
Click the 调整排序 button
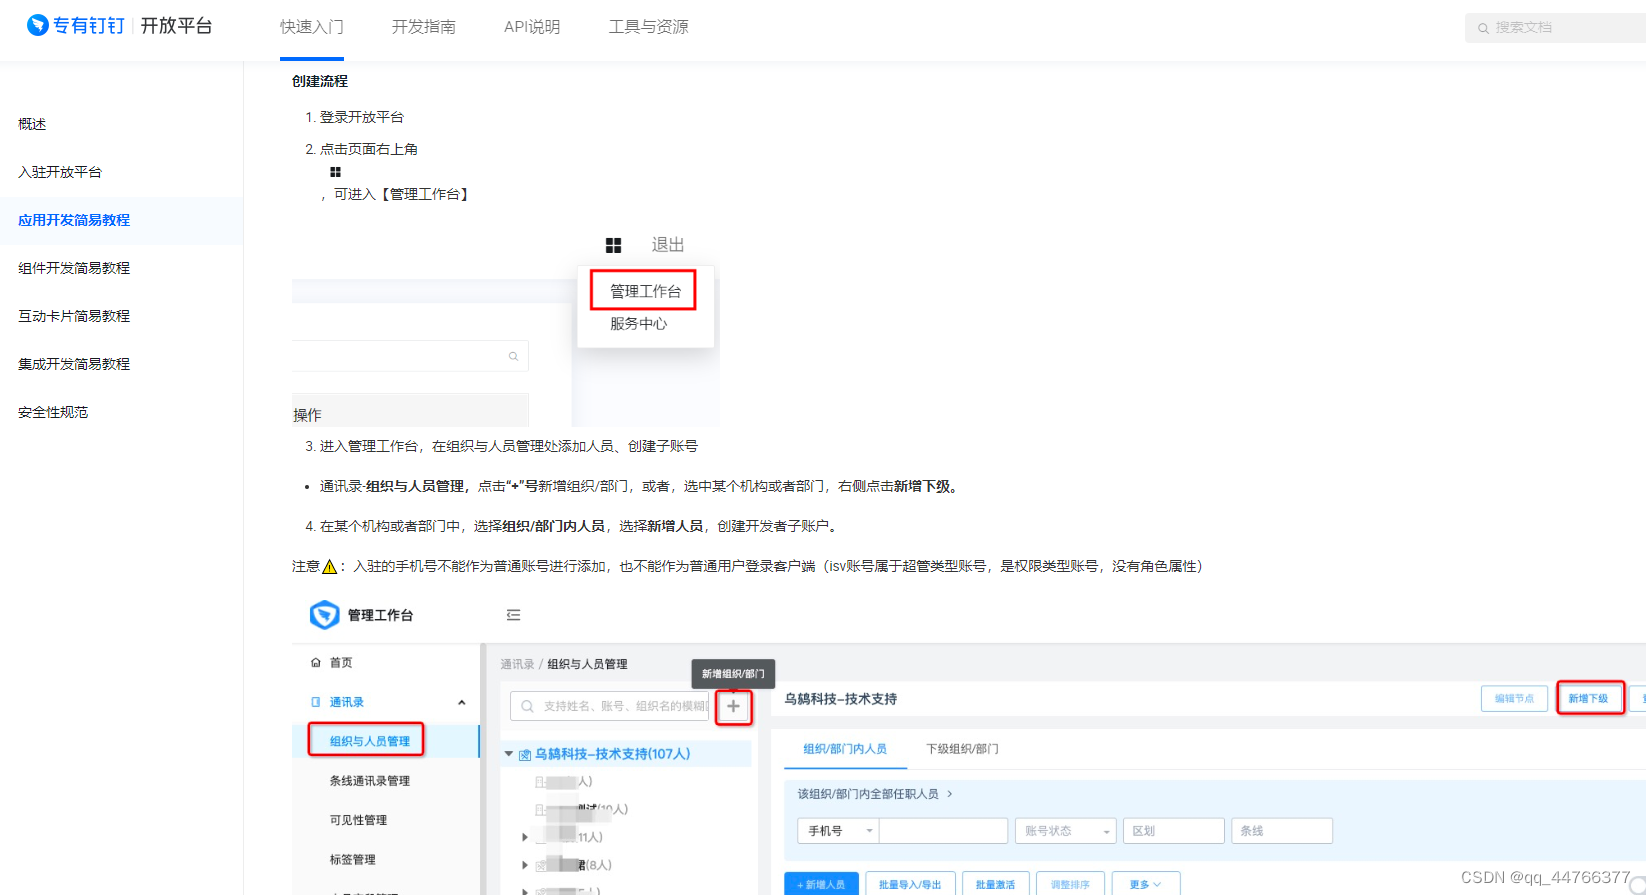pos(1070,884)
